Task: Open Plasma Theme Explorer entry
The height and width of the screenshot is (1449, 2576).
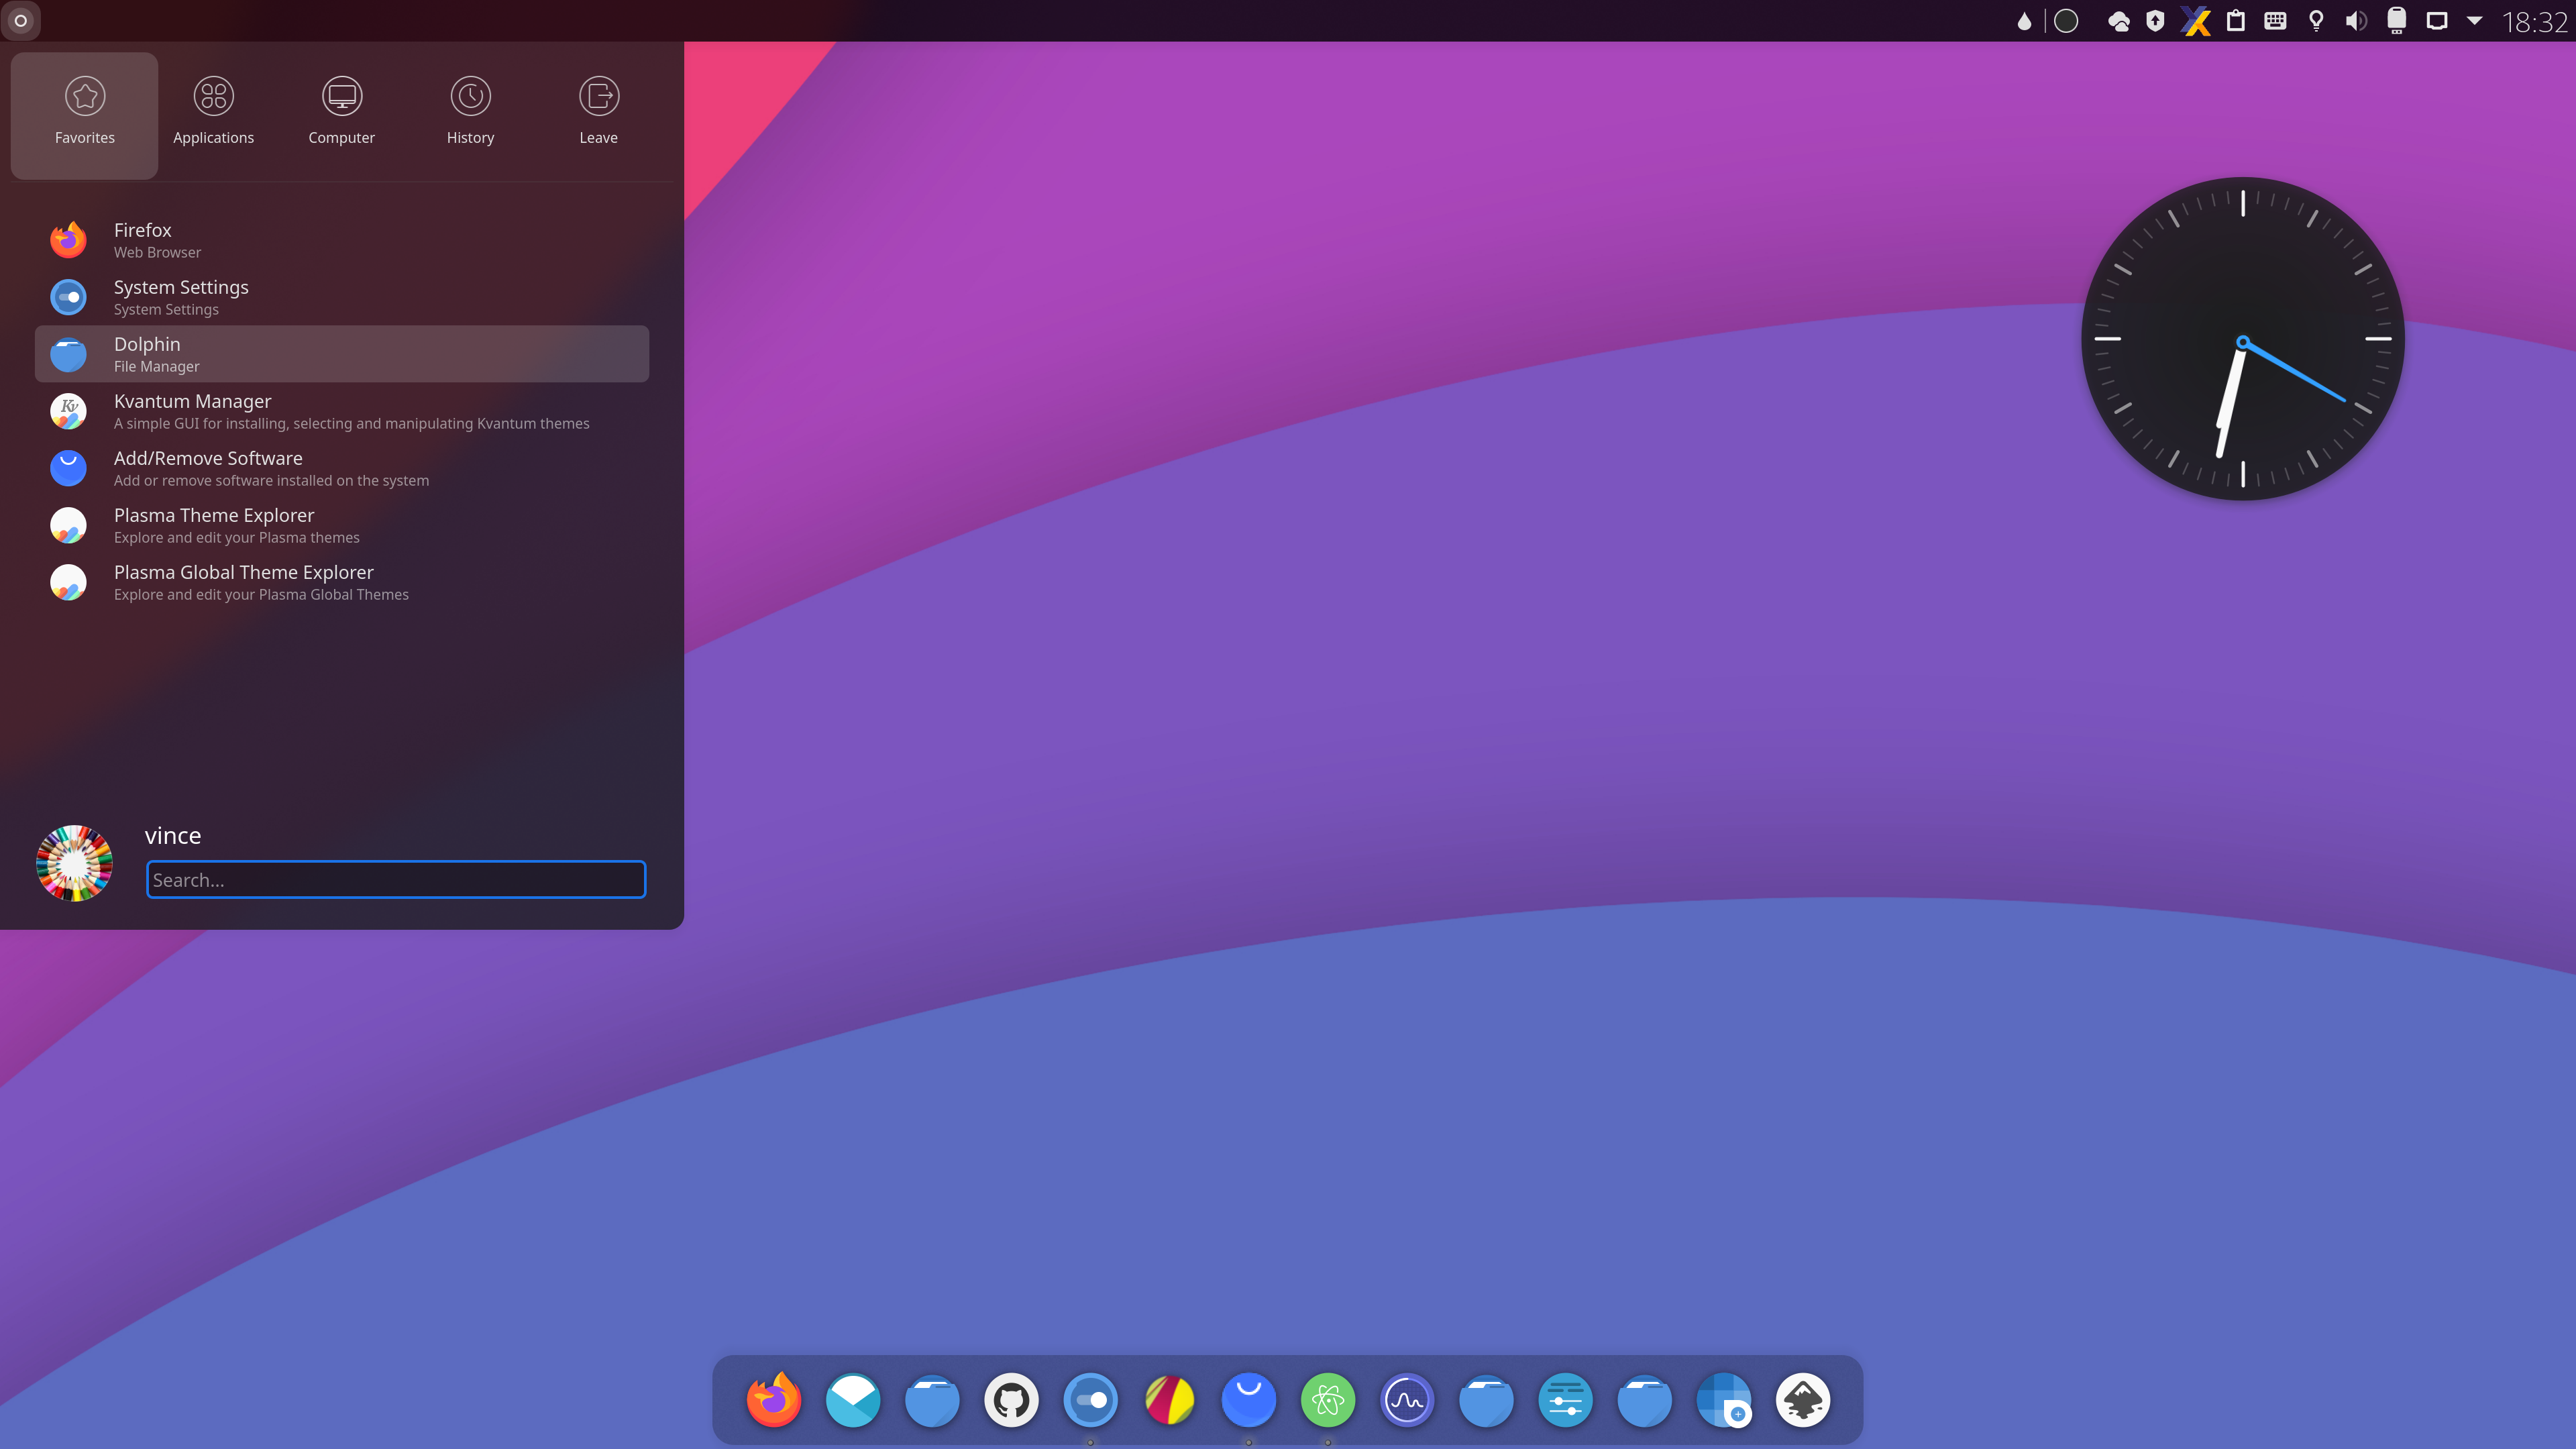Action: tap(342, 525)
